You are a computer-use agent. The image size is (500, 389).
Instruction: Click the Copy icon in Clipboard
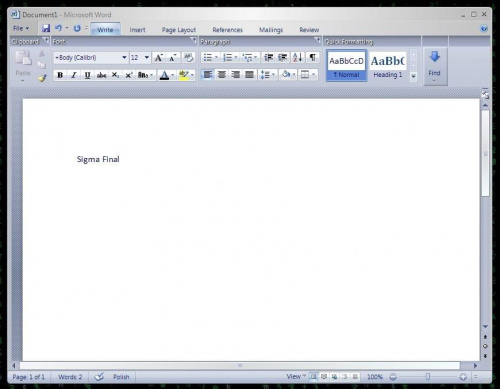[x=42, y=65]
